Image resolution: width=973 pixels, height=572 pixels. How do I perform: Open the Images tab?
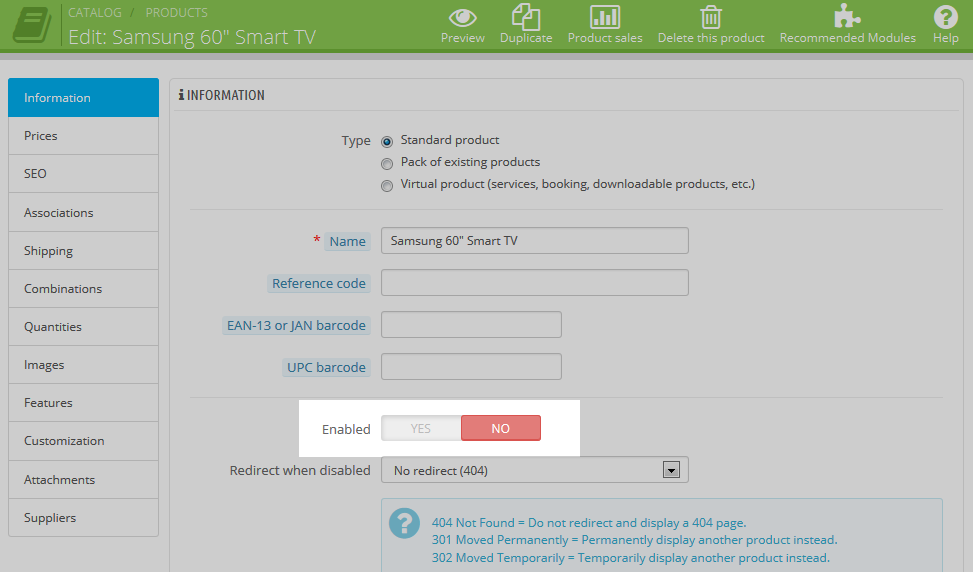click(83, 365)
